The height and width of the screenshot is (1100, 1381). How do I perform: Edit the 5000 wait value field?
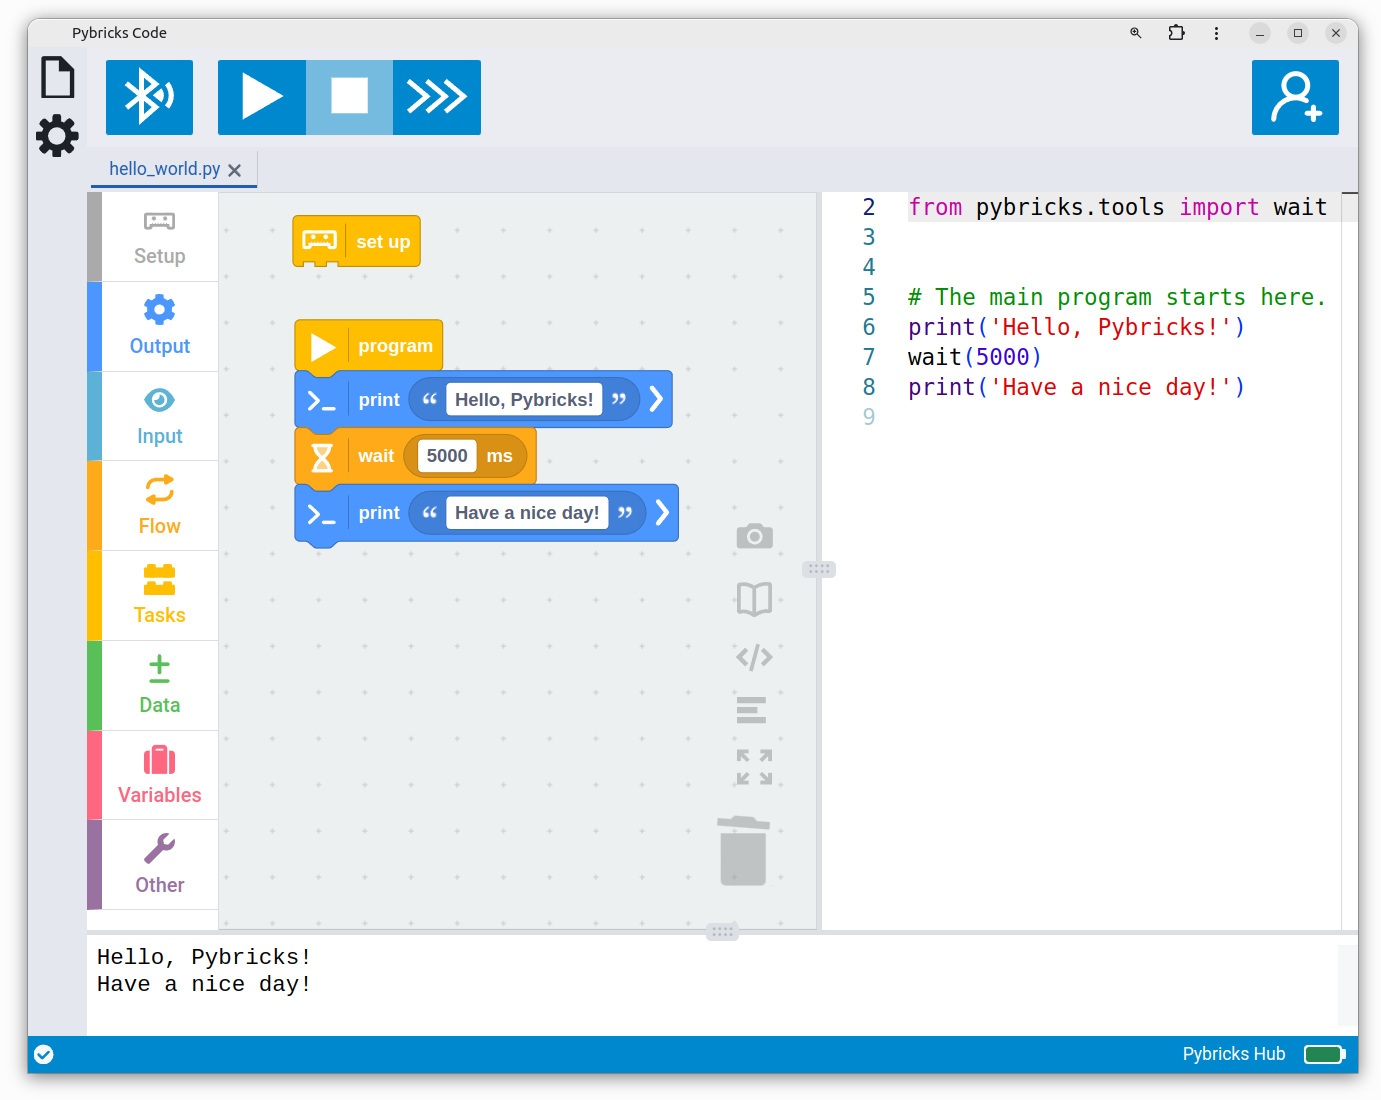(447, 456)
